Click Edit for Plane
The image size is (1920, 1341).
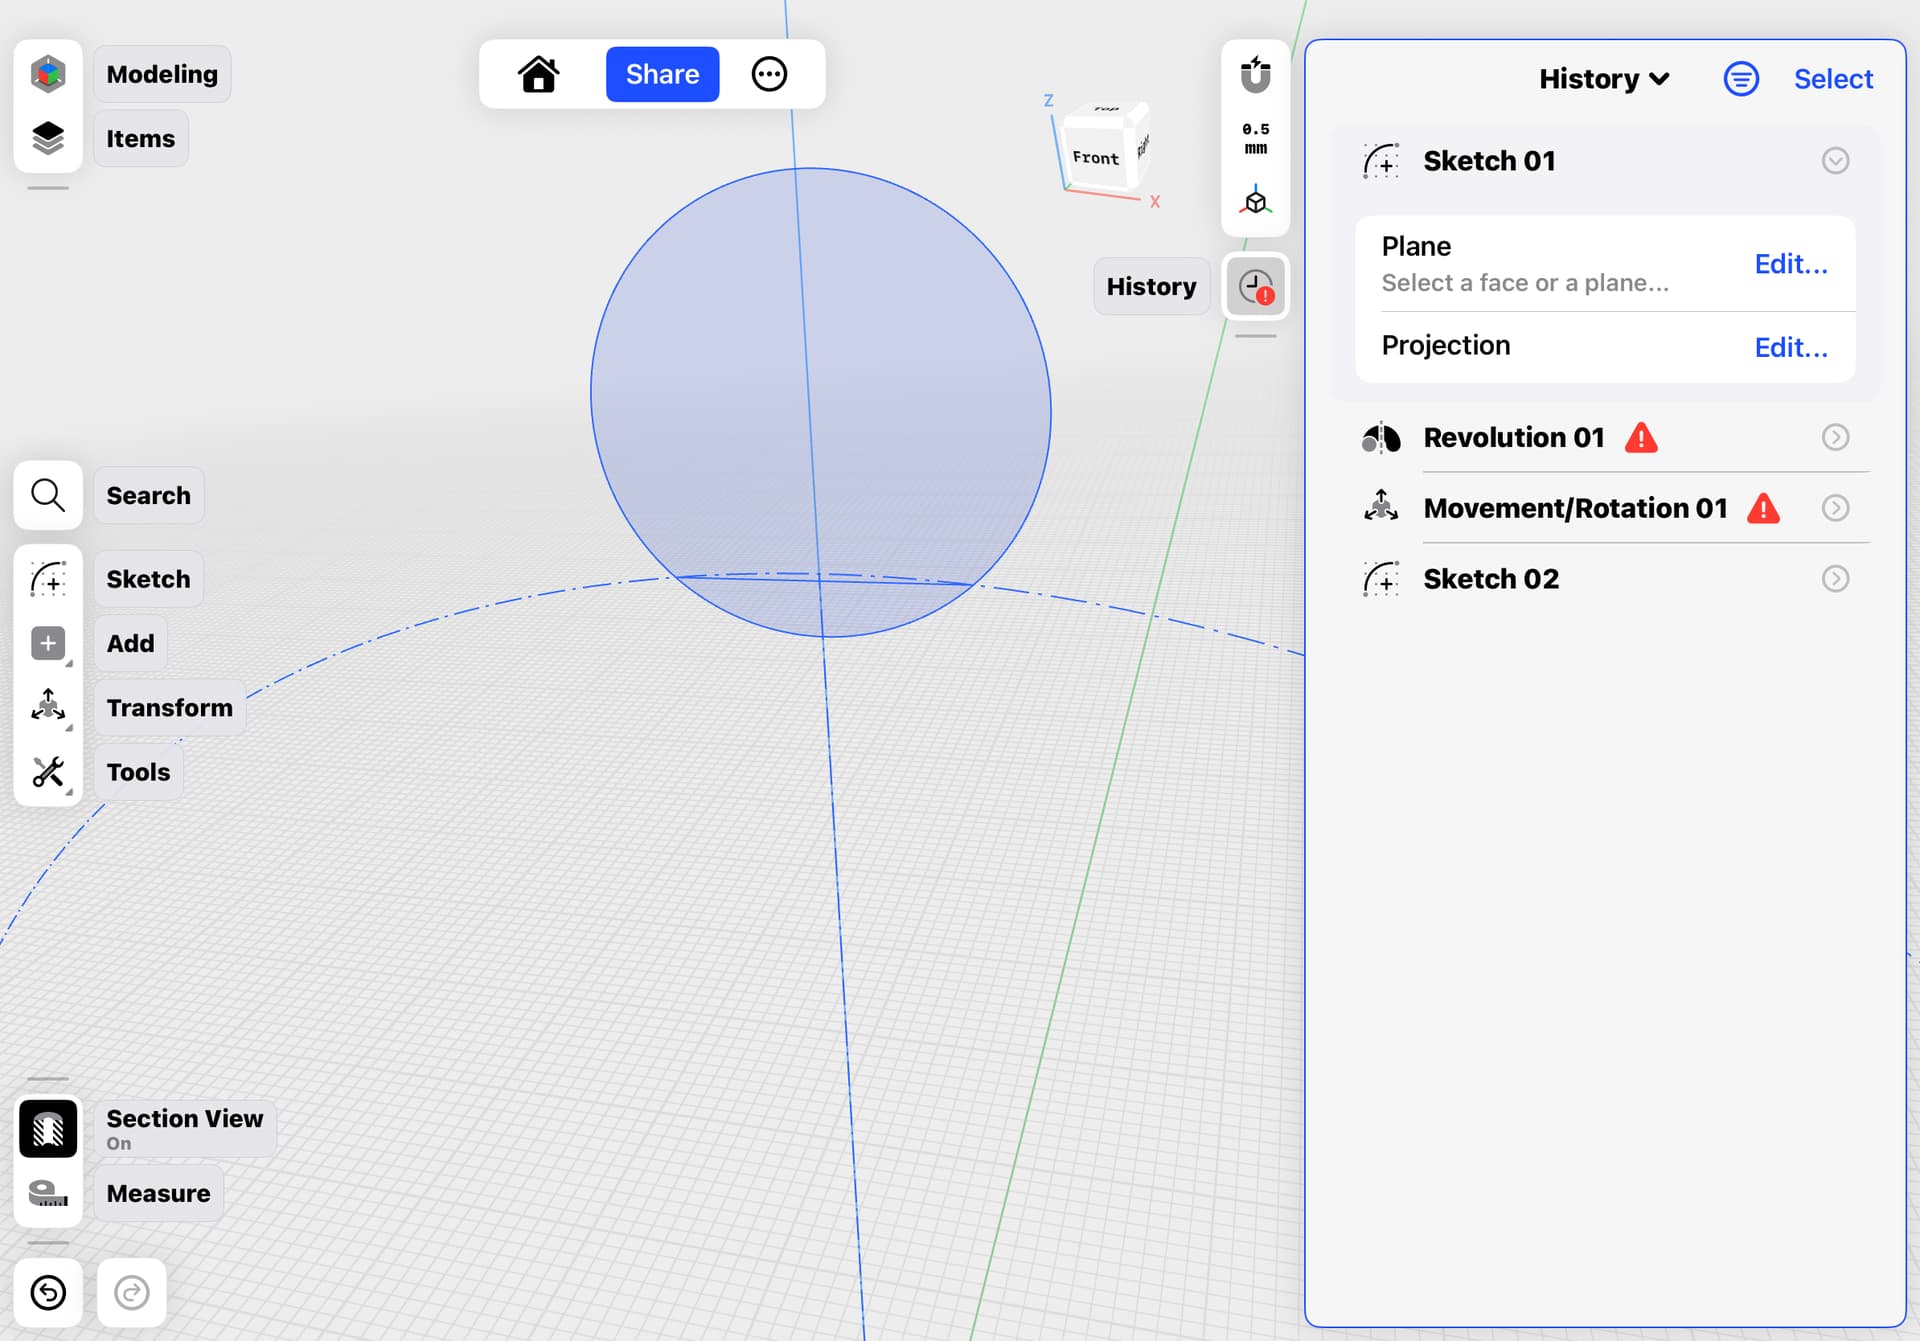pos(1791,264)
